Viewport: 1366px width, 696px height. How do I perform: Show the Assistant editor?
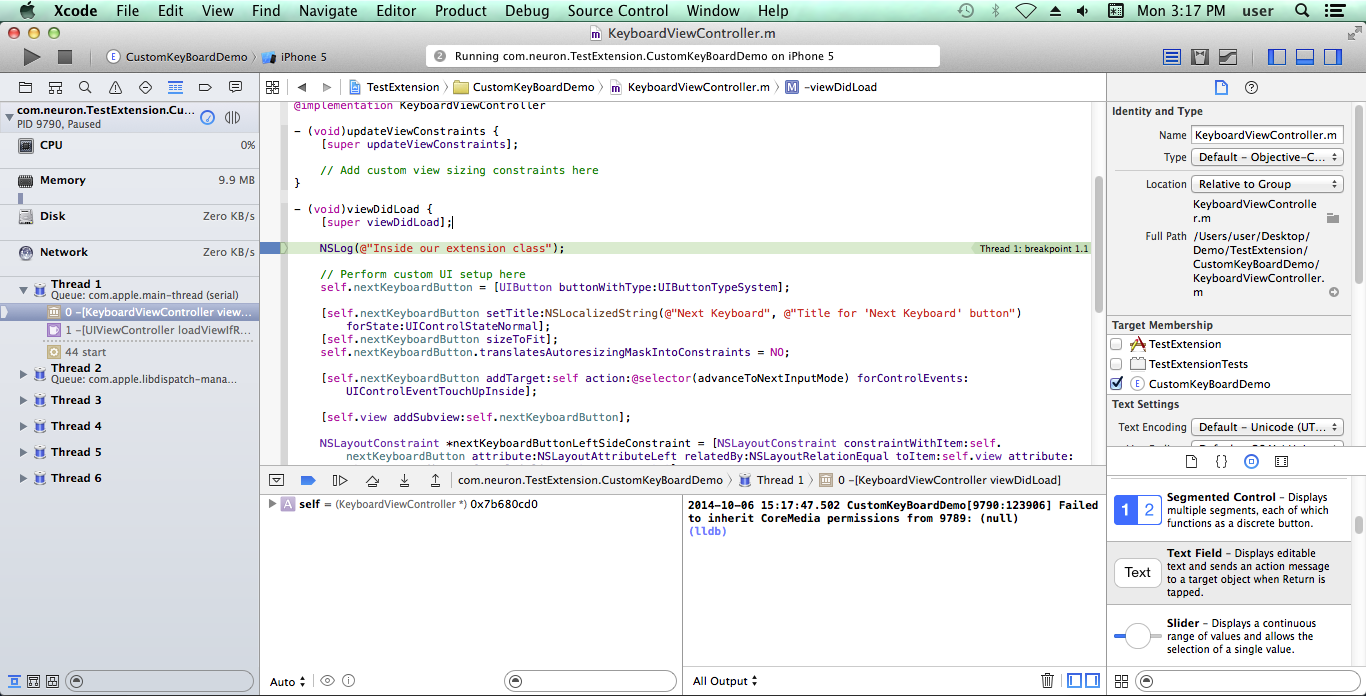coord(1200,57)
